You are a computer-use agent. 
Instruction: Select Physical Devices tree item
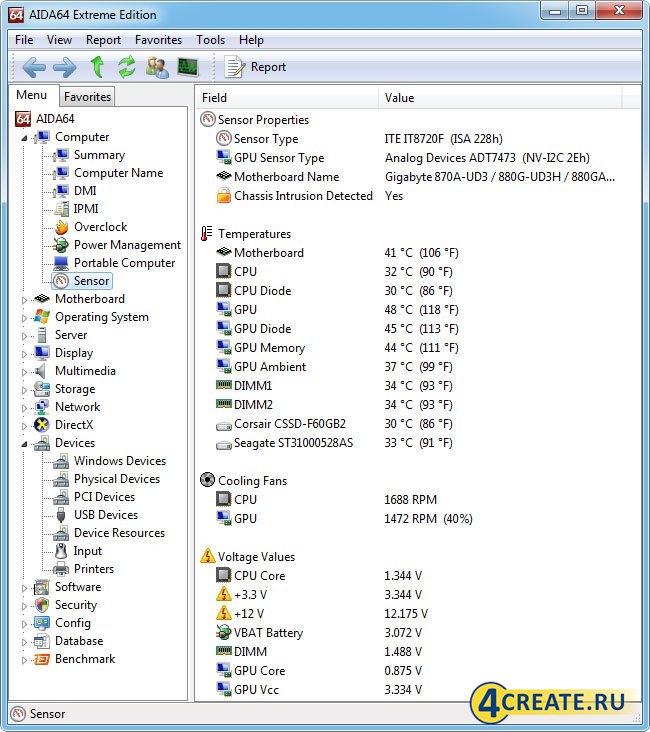pos(117,479)
